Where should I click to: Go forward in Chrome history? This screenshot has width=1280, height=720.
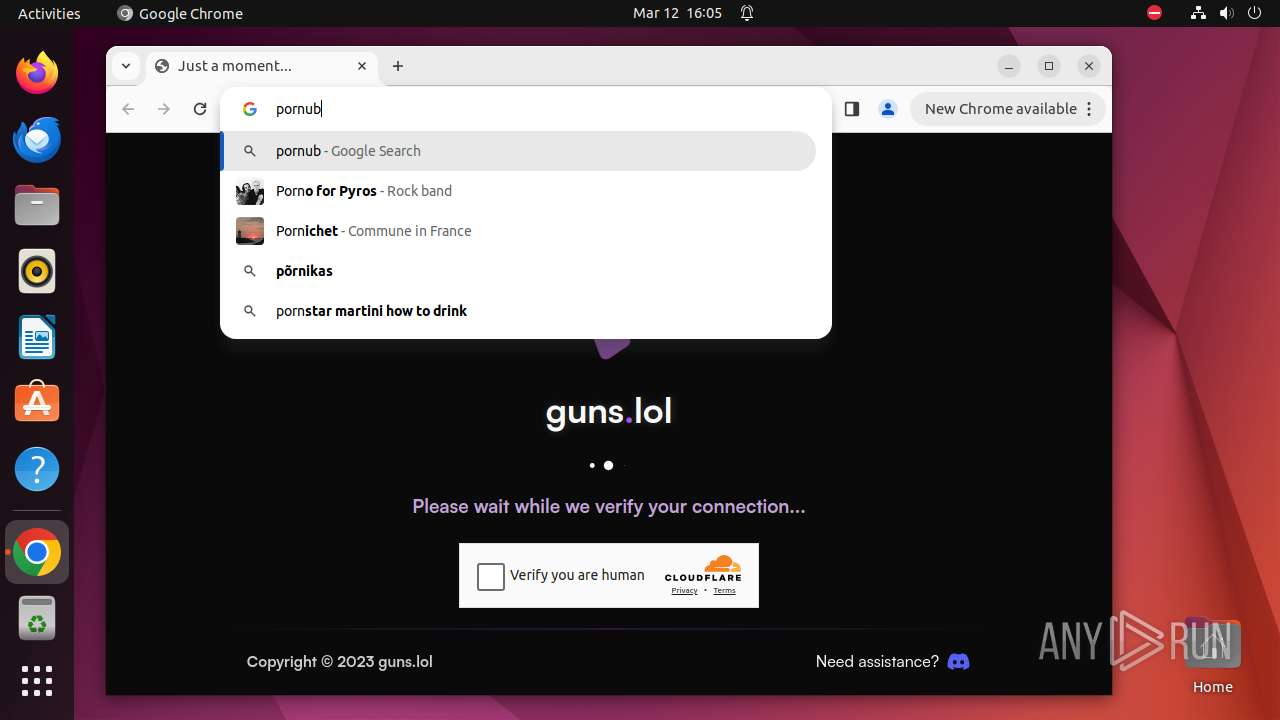click(164, 109)
